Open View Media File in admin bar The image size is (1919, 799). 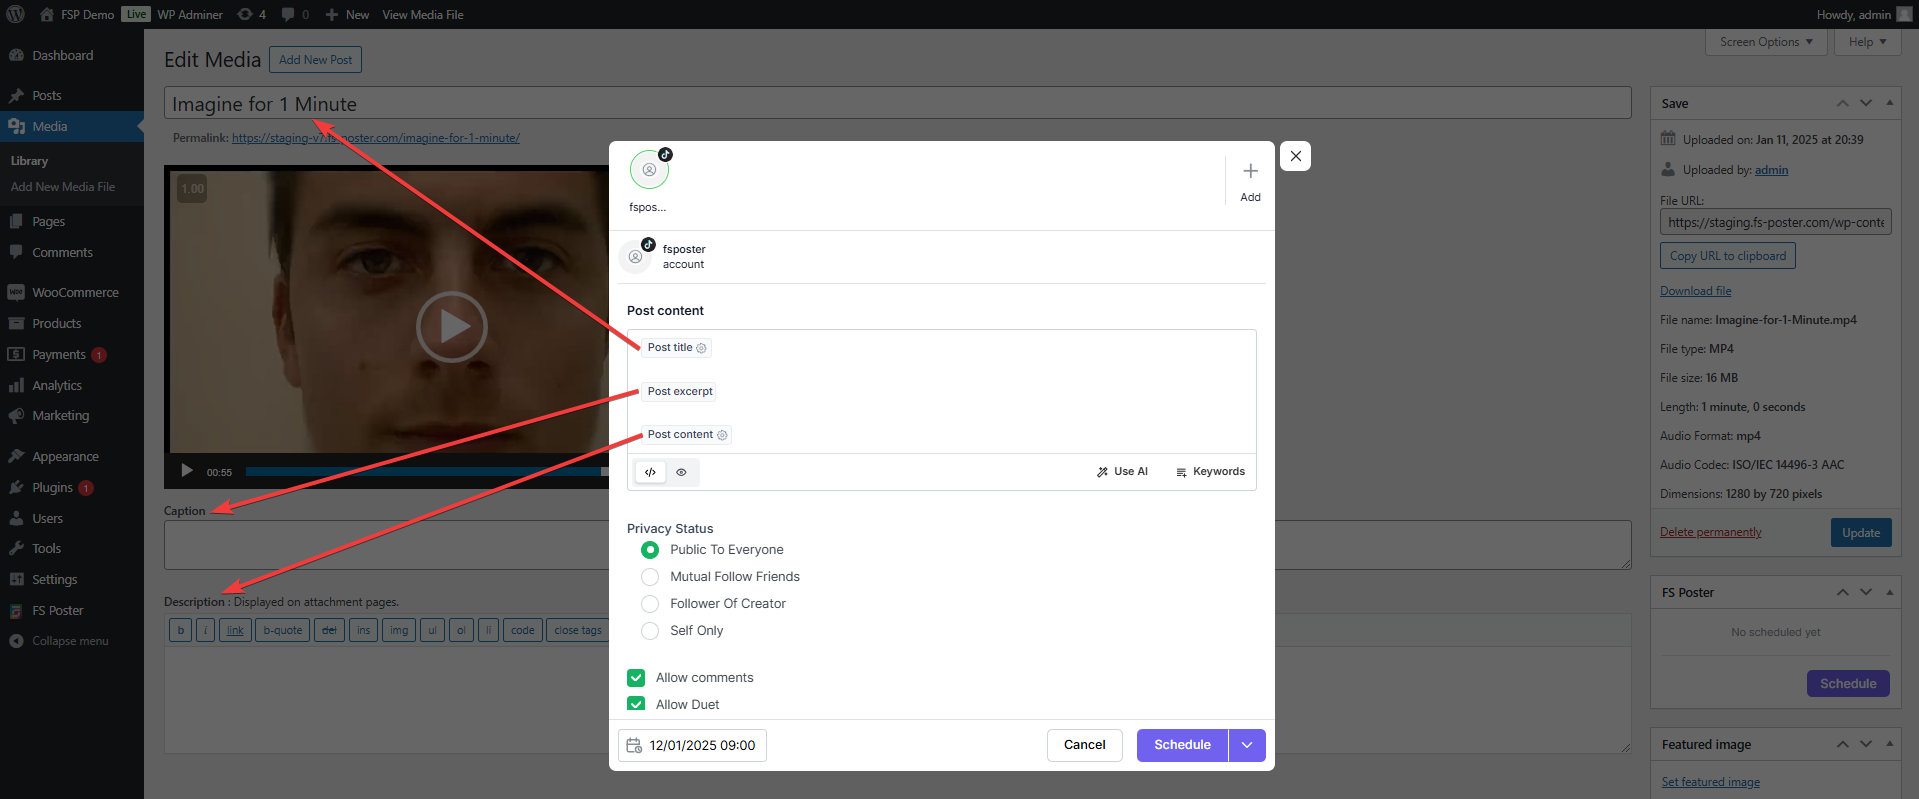[422, 14]
